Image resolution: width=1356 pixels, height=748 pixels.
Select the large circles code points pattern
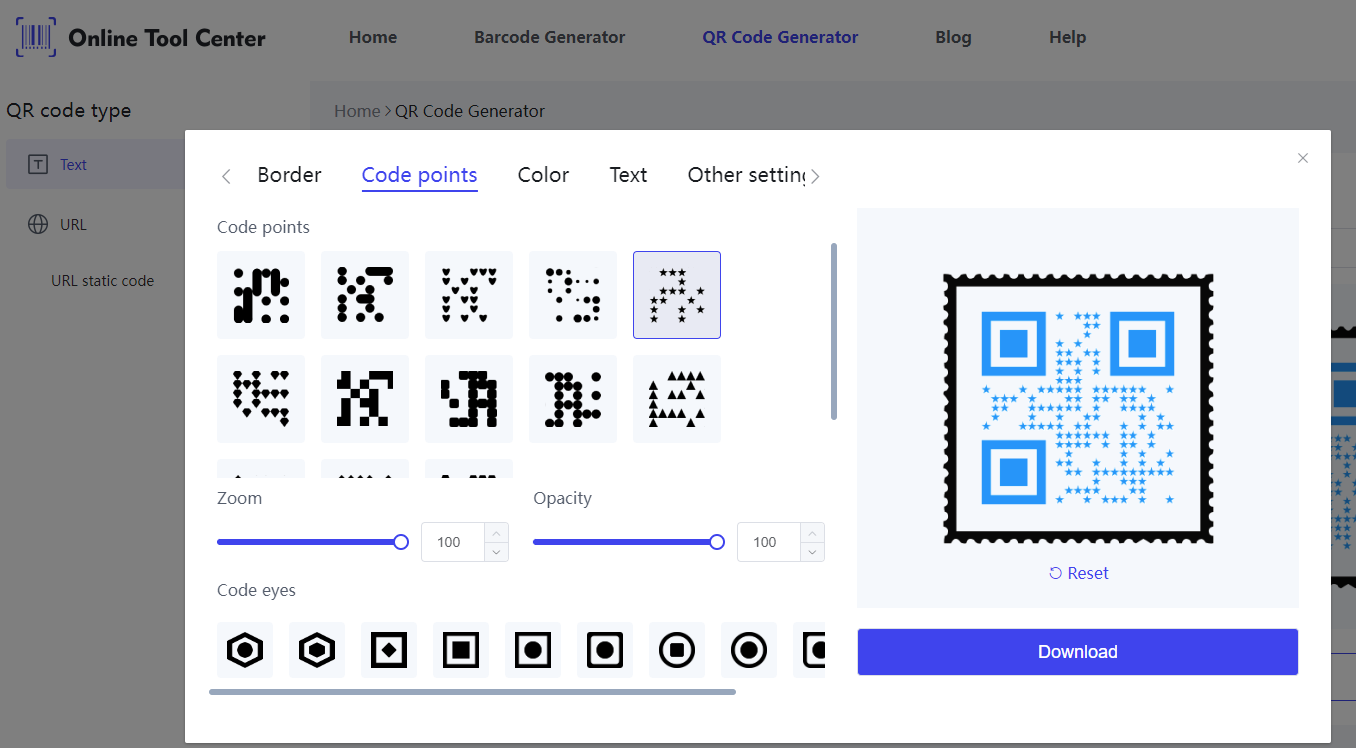[573, 399]
